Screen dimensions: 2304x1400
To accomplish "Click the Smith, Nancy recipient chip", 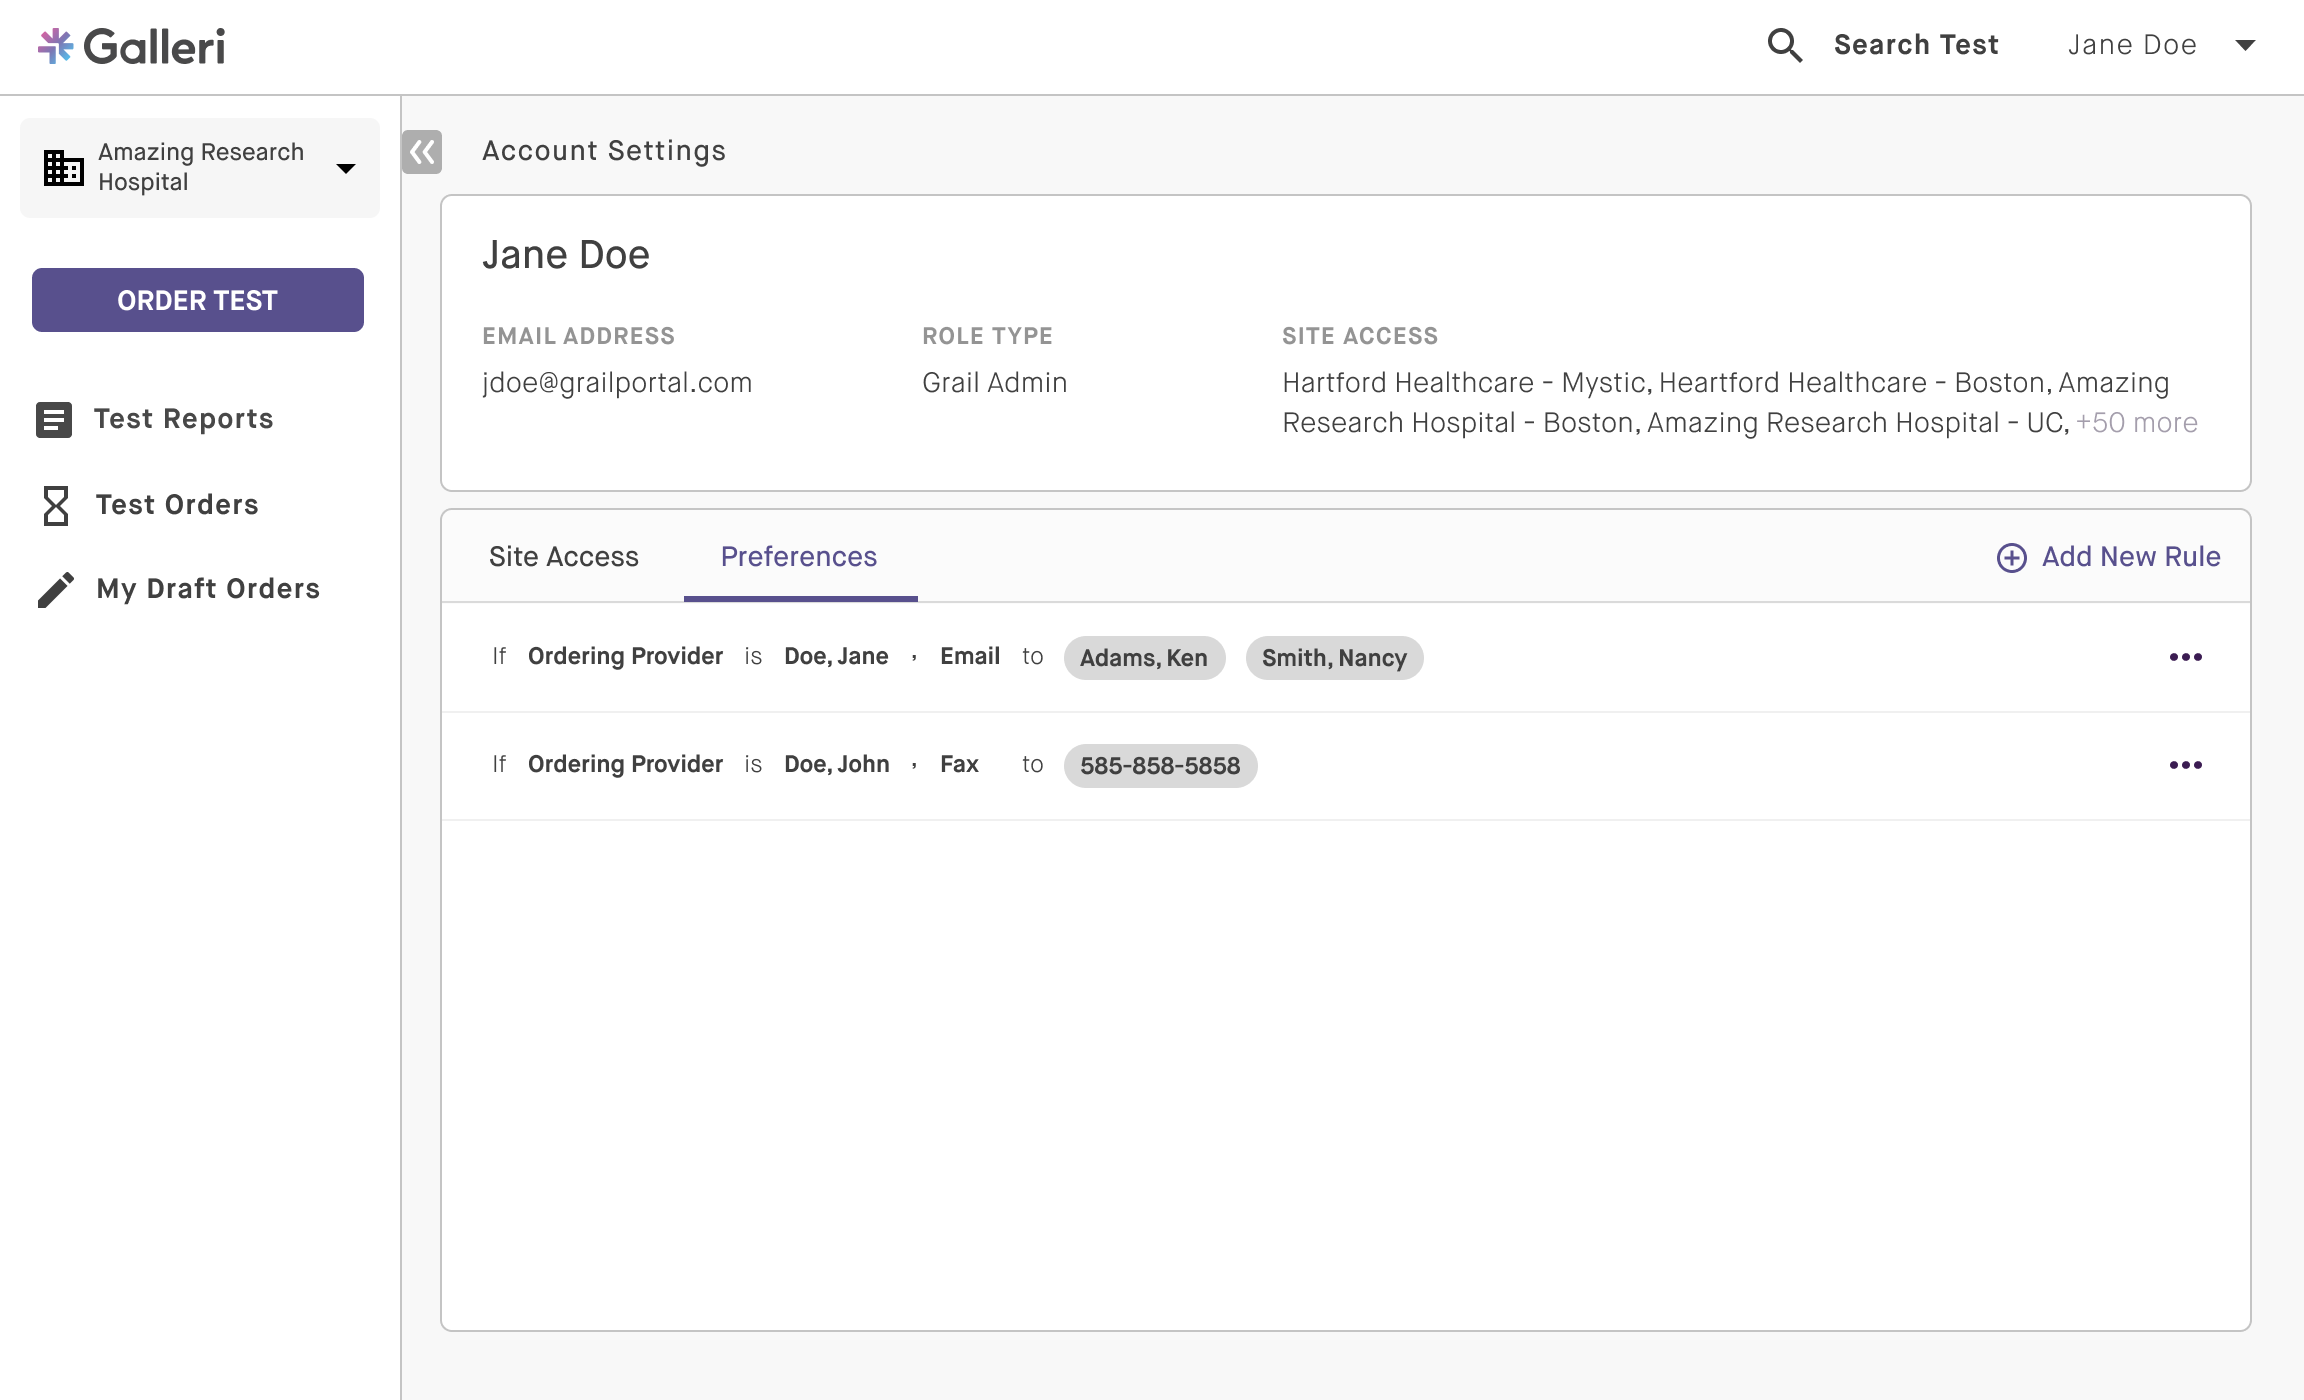I will coord(1333,658).
